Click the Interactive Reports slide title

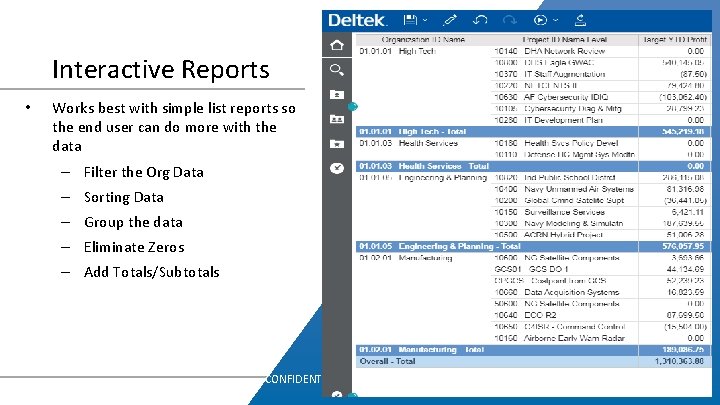click(161, 70)
